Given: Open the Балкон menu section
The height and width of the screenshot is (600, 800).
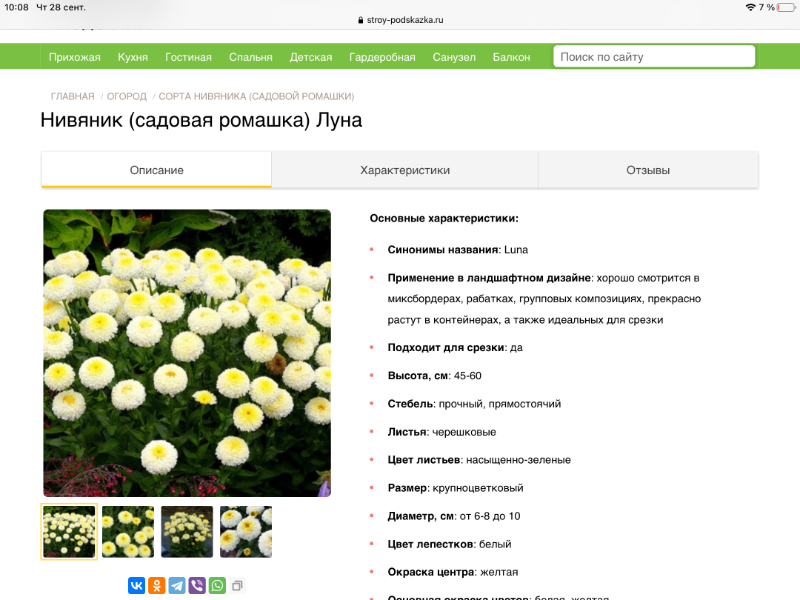Looking at the screenshot, I should 512,57.
